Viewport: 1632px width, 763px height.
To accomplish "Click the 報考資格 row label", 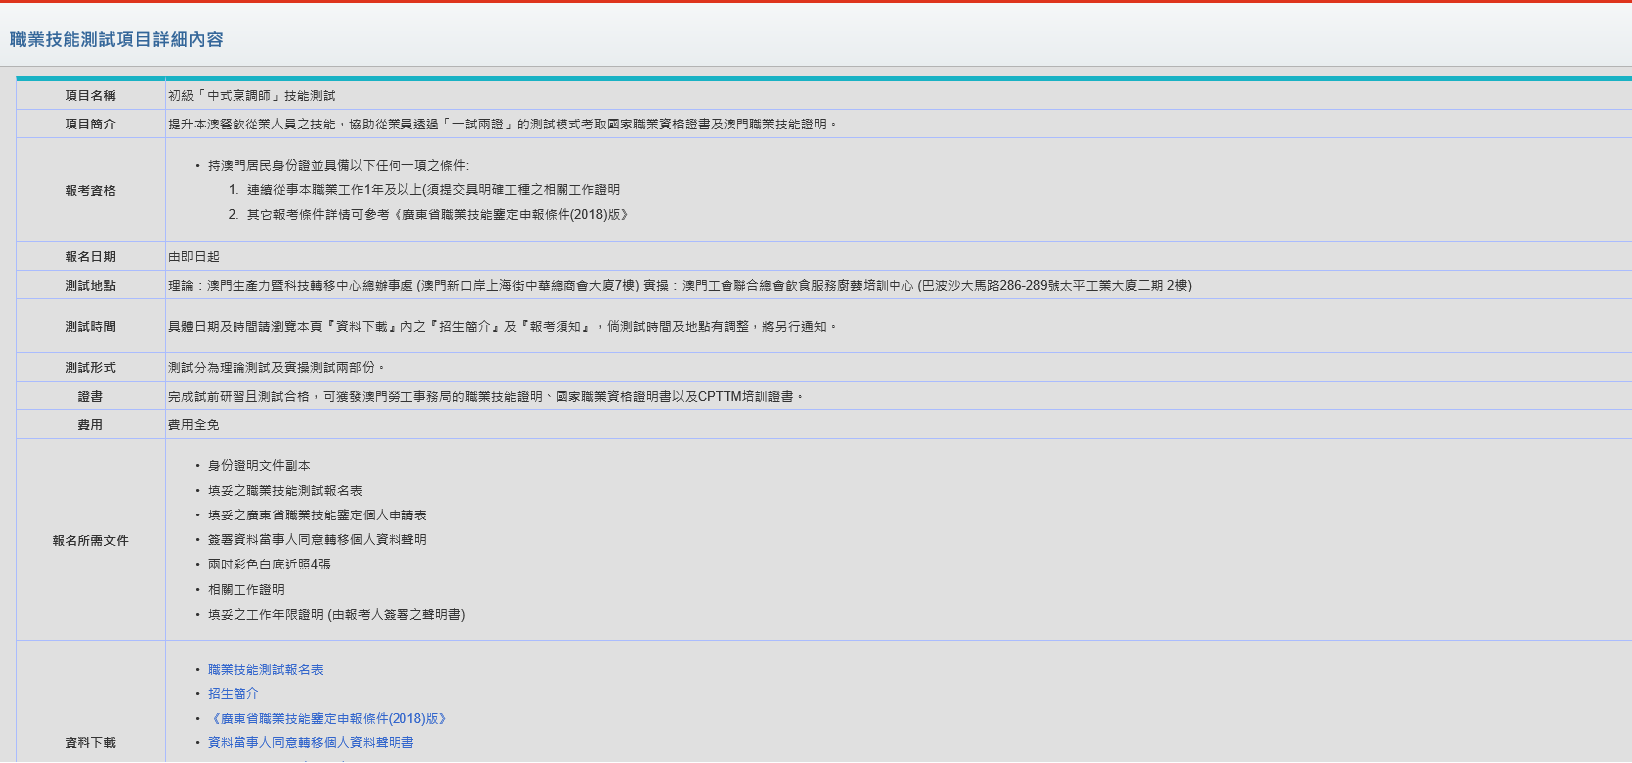I will [x=90, y=191].
